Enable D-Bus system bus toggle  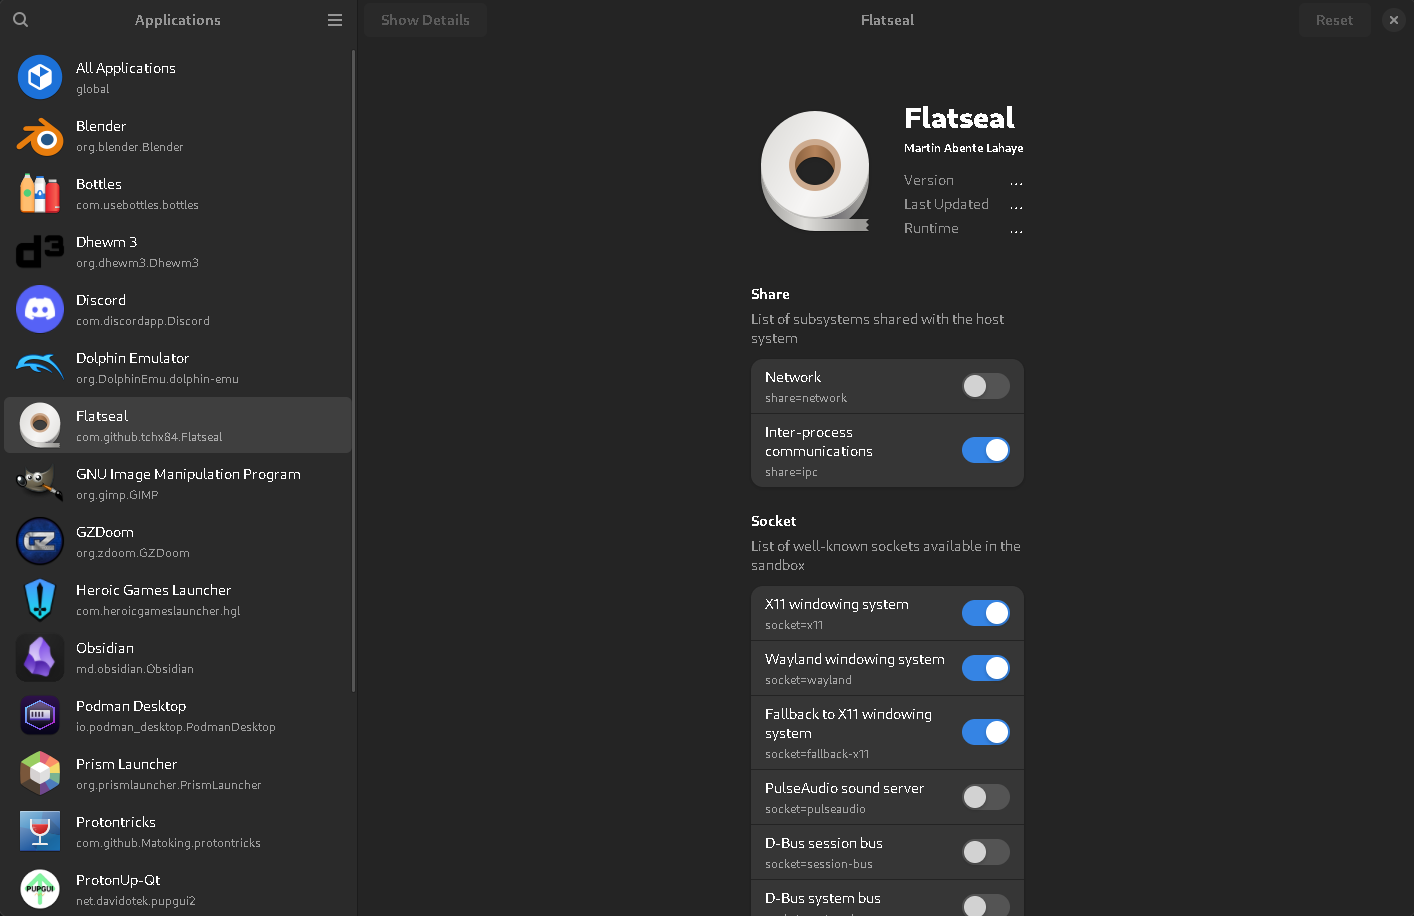point(986,905)
